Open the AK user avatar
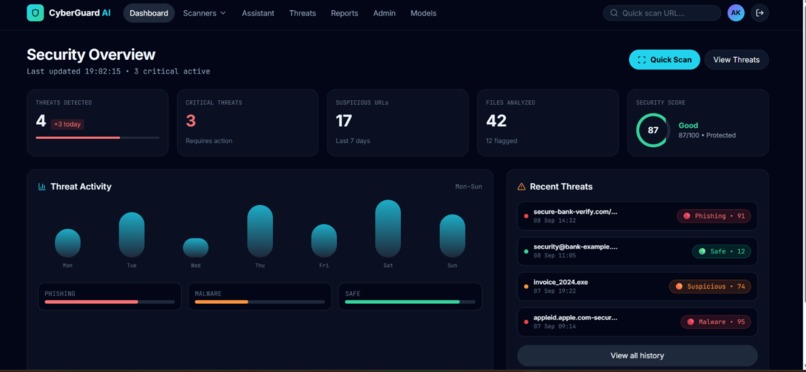This screenshot has width=806, height=372. coord(736,13)
